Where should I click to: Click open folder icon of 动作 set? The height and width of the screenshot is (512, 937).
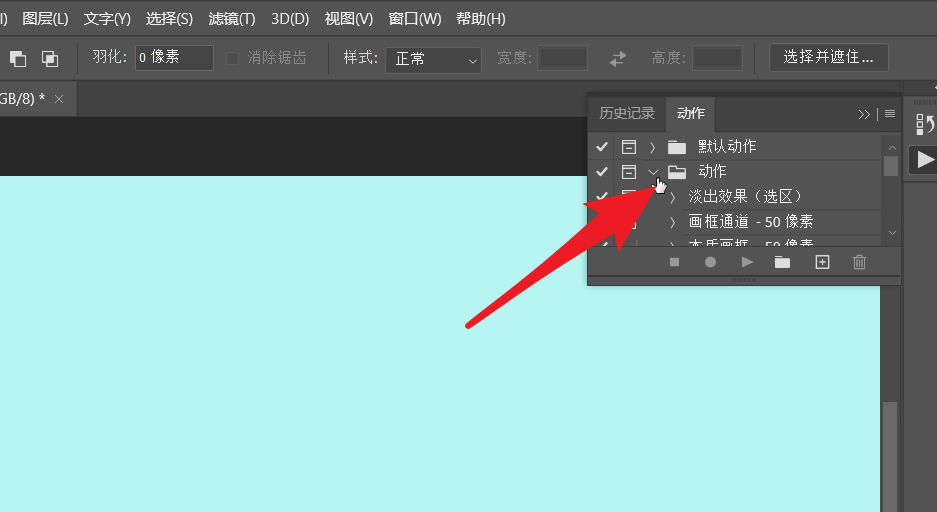pyautogui.click(x=676, y=172)
